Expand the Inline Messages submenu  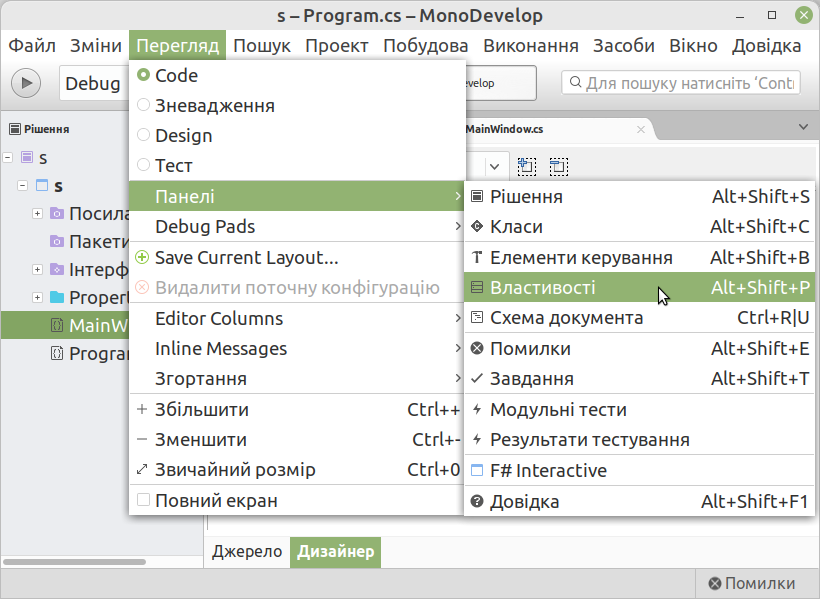(297, 348)
